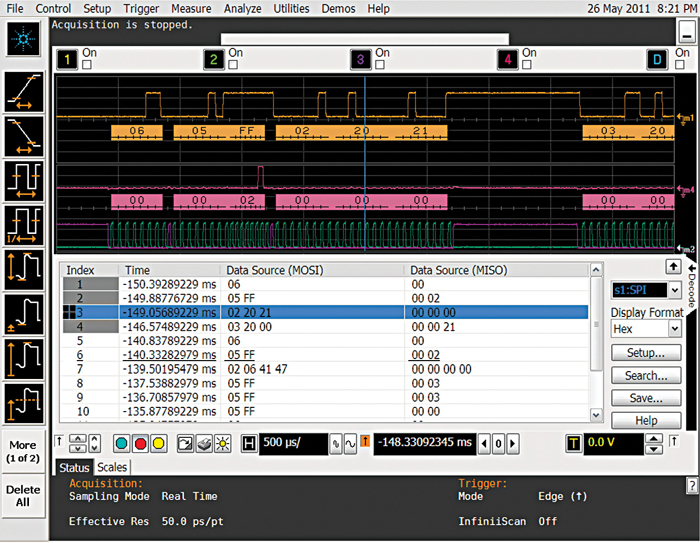Click the channel 1 button
The image size is (700, 543).
coord(67,59)
